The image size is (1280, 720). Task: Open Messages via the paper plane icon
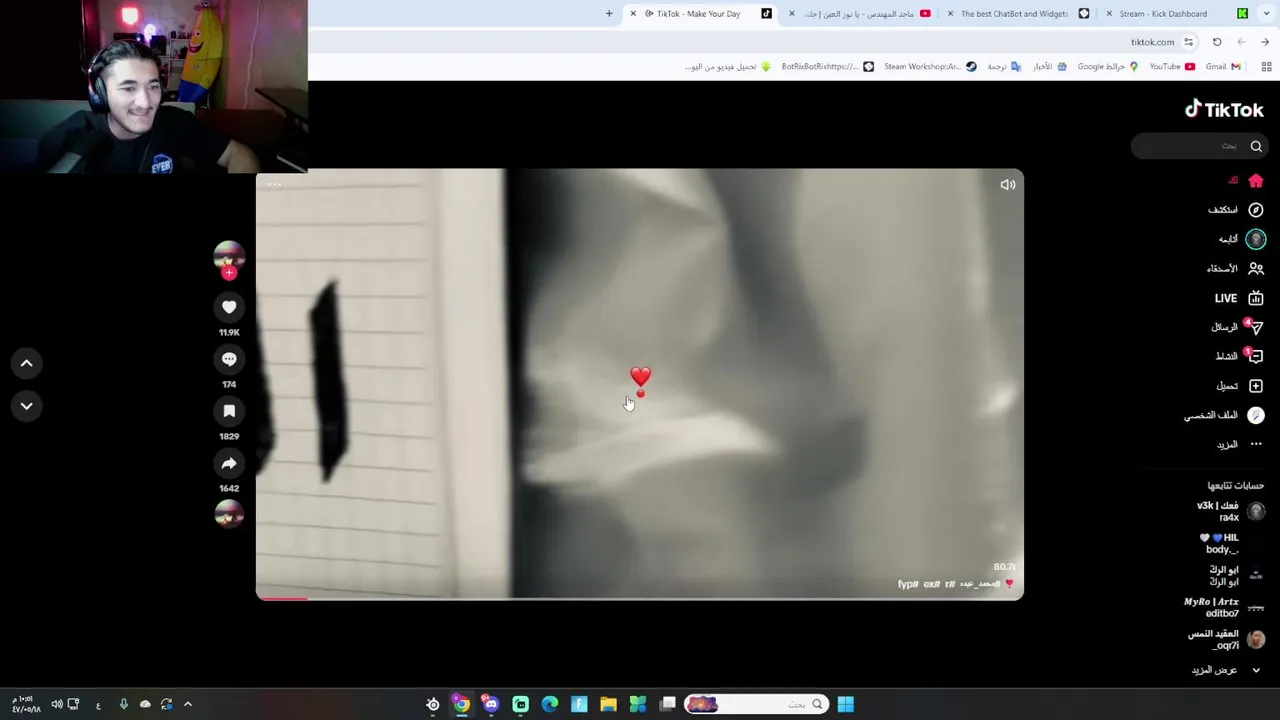tap(1256, 327)
